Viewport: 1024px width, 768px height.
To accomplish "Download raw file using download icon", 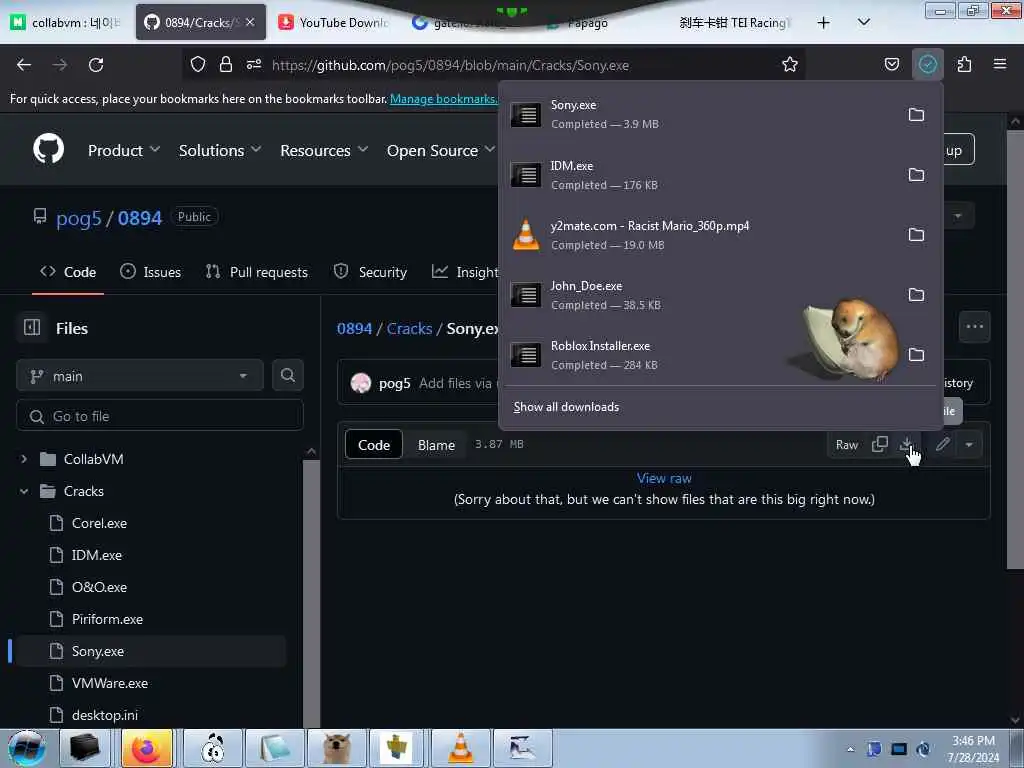I will tap(906, 445).
